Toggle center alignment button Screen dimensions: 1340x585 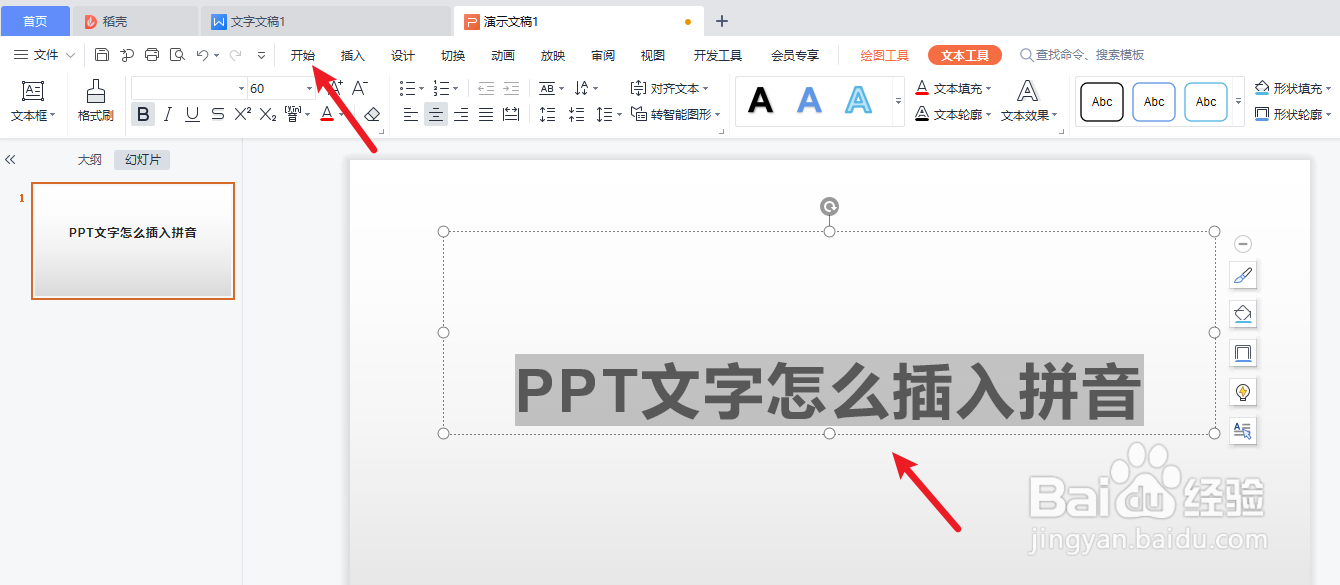point(436,115)
